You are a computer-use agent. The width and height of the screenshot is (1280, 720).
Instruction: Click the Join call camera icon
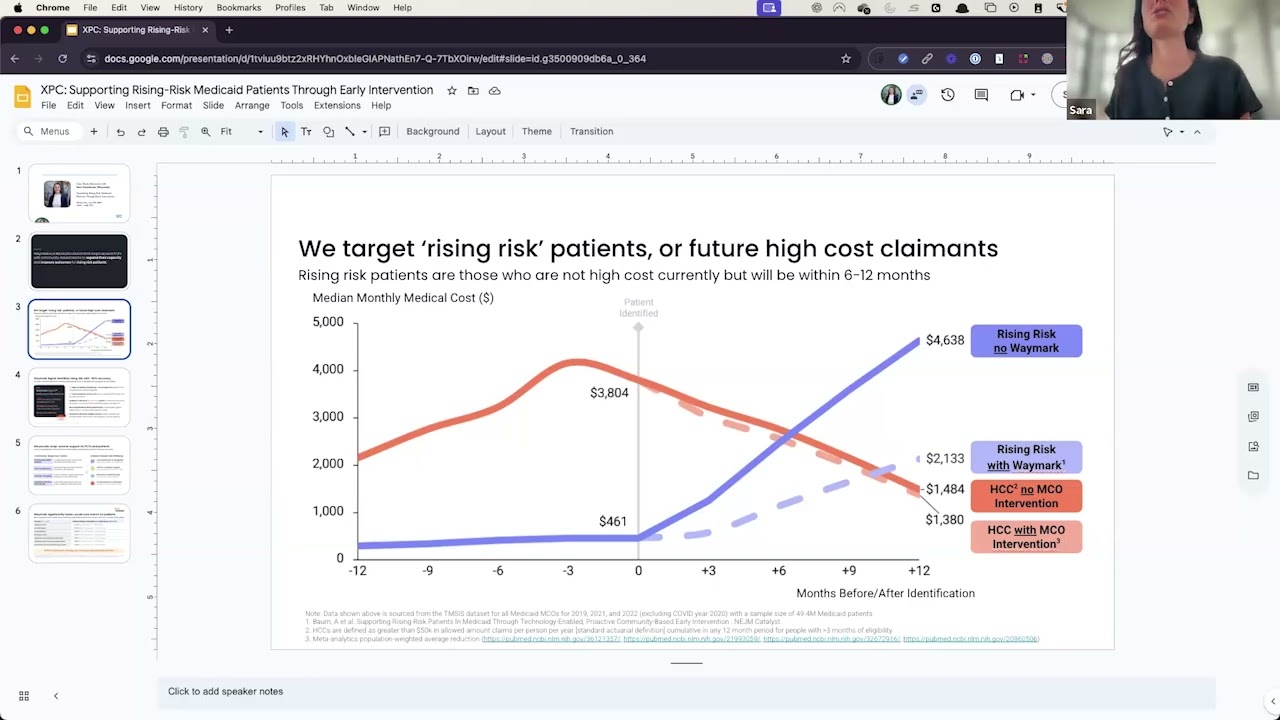(1017, 95)
